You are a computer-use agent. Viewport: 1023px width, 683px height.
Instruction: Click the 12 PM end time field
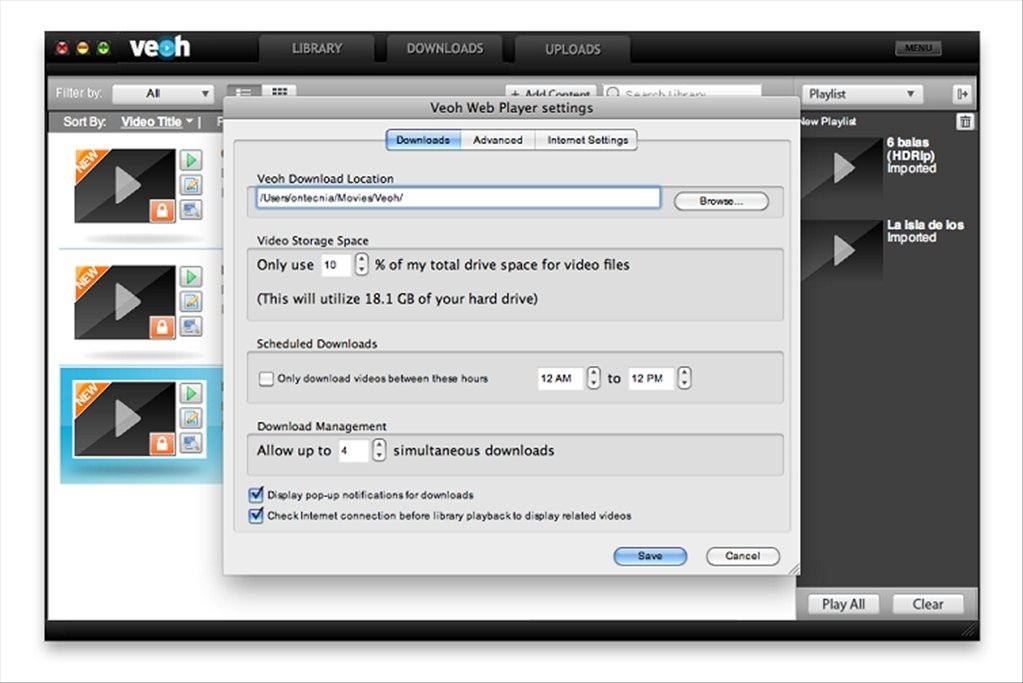pyautogui.click(x=651, y=378)
